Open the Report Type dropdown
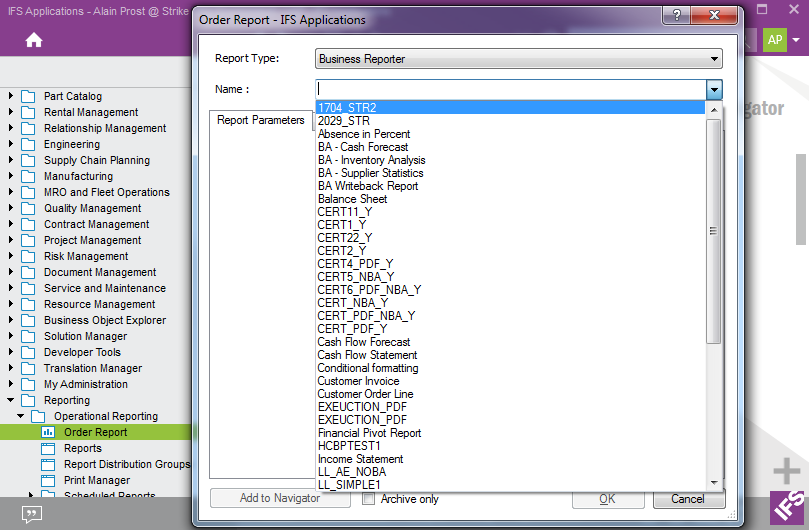Viewport: 809px width, 530px height. coord(714,59)
